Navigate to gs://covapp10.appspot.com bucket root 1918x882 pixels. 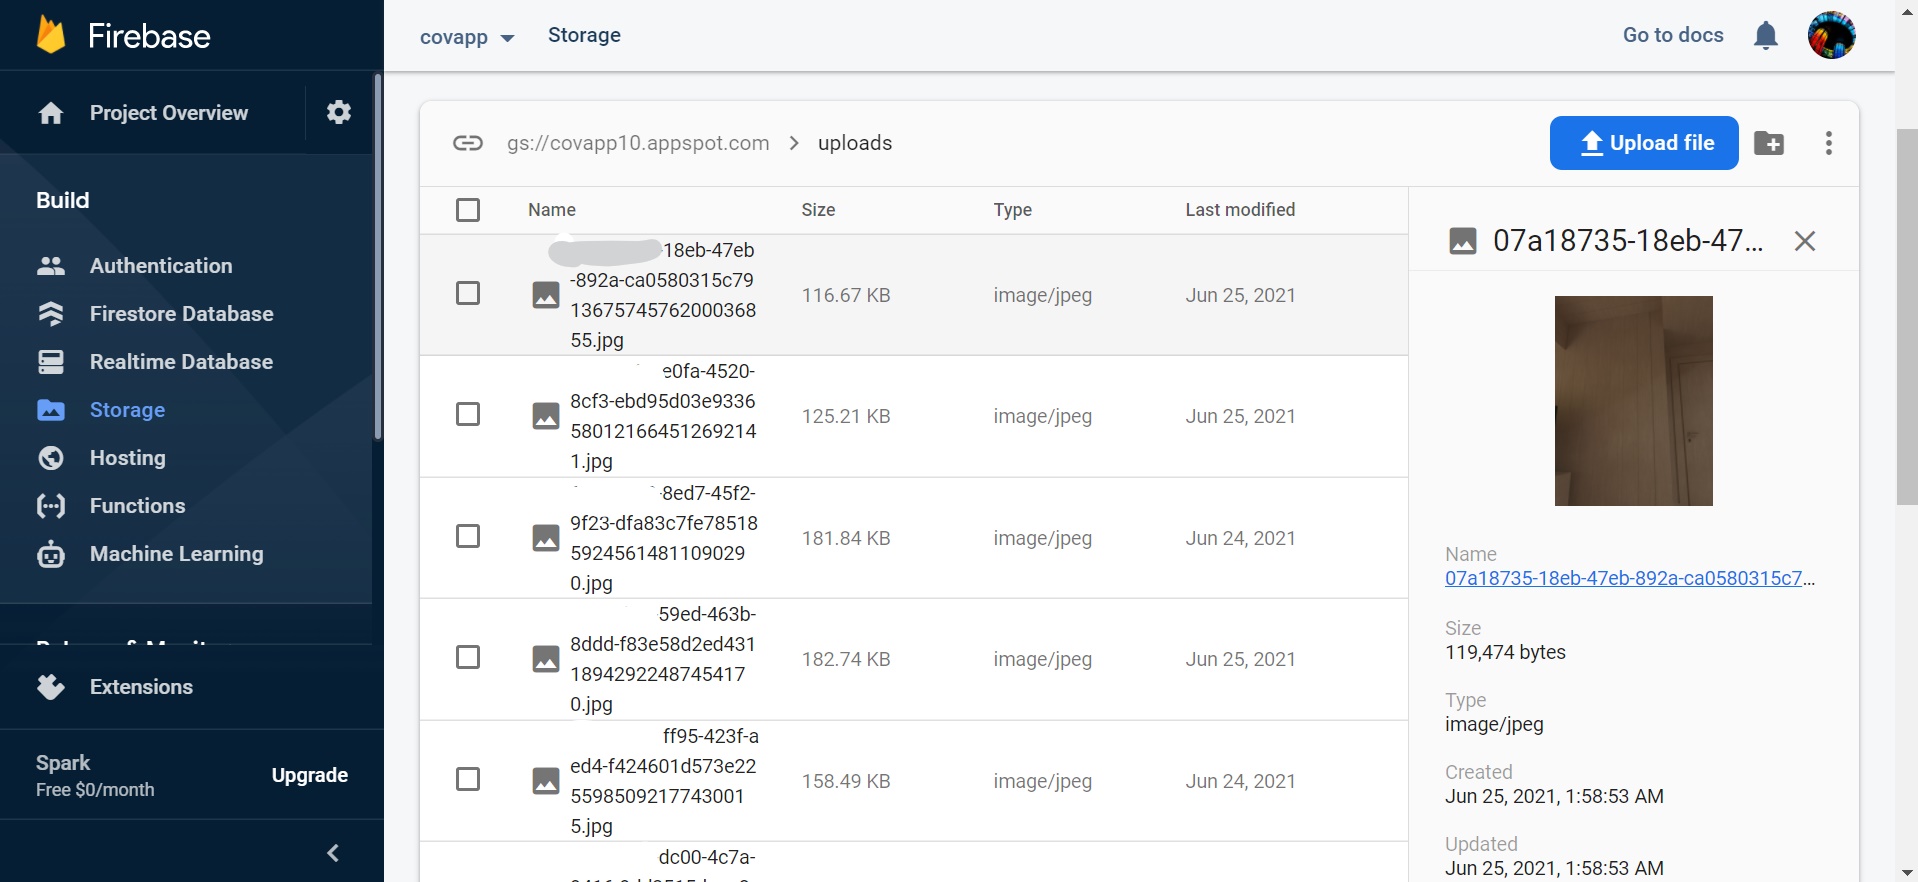pyautogui.click(x=638, y=143)
